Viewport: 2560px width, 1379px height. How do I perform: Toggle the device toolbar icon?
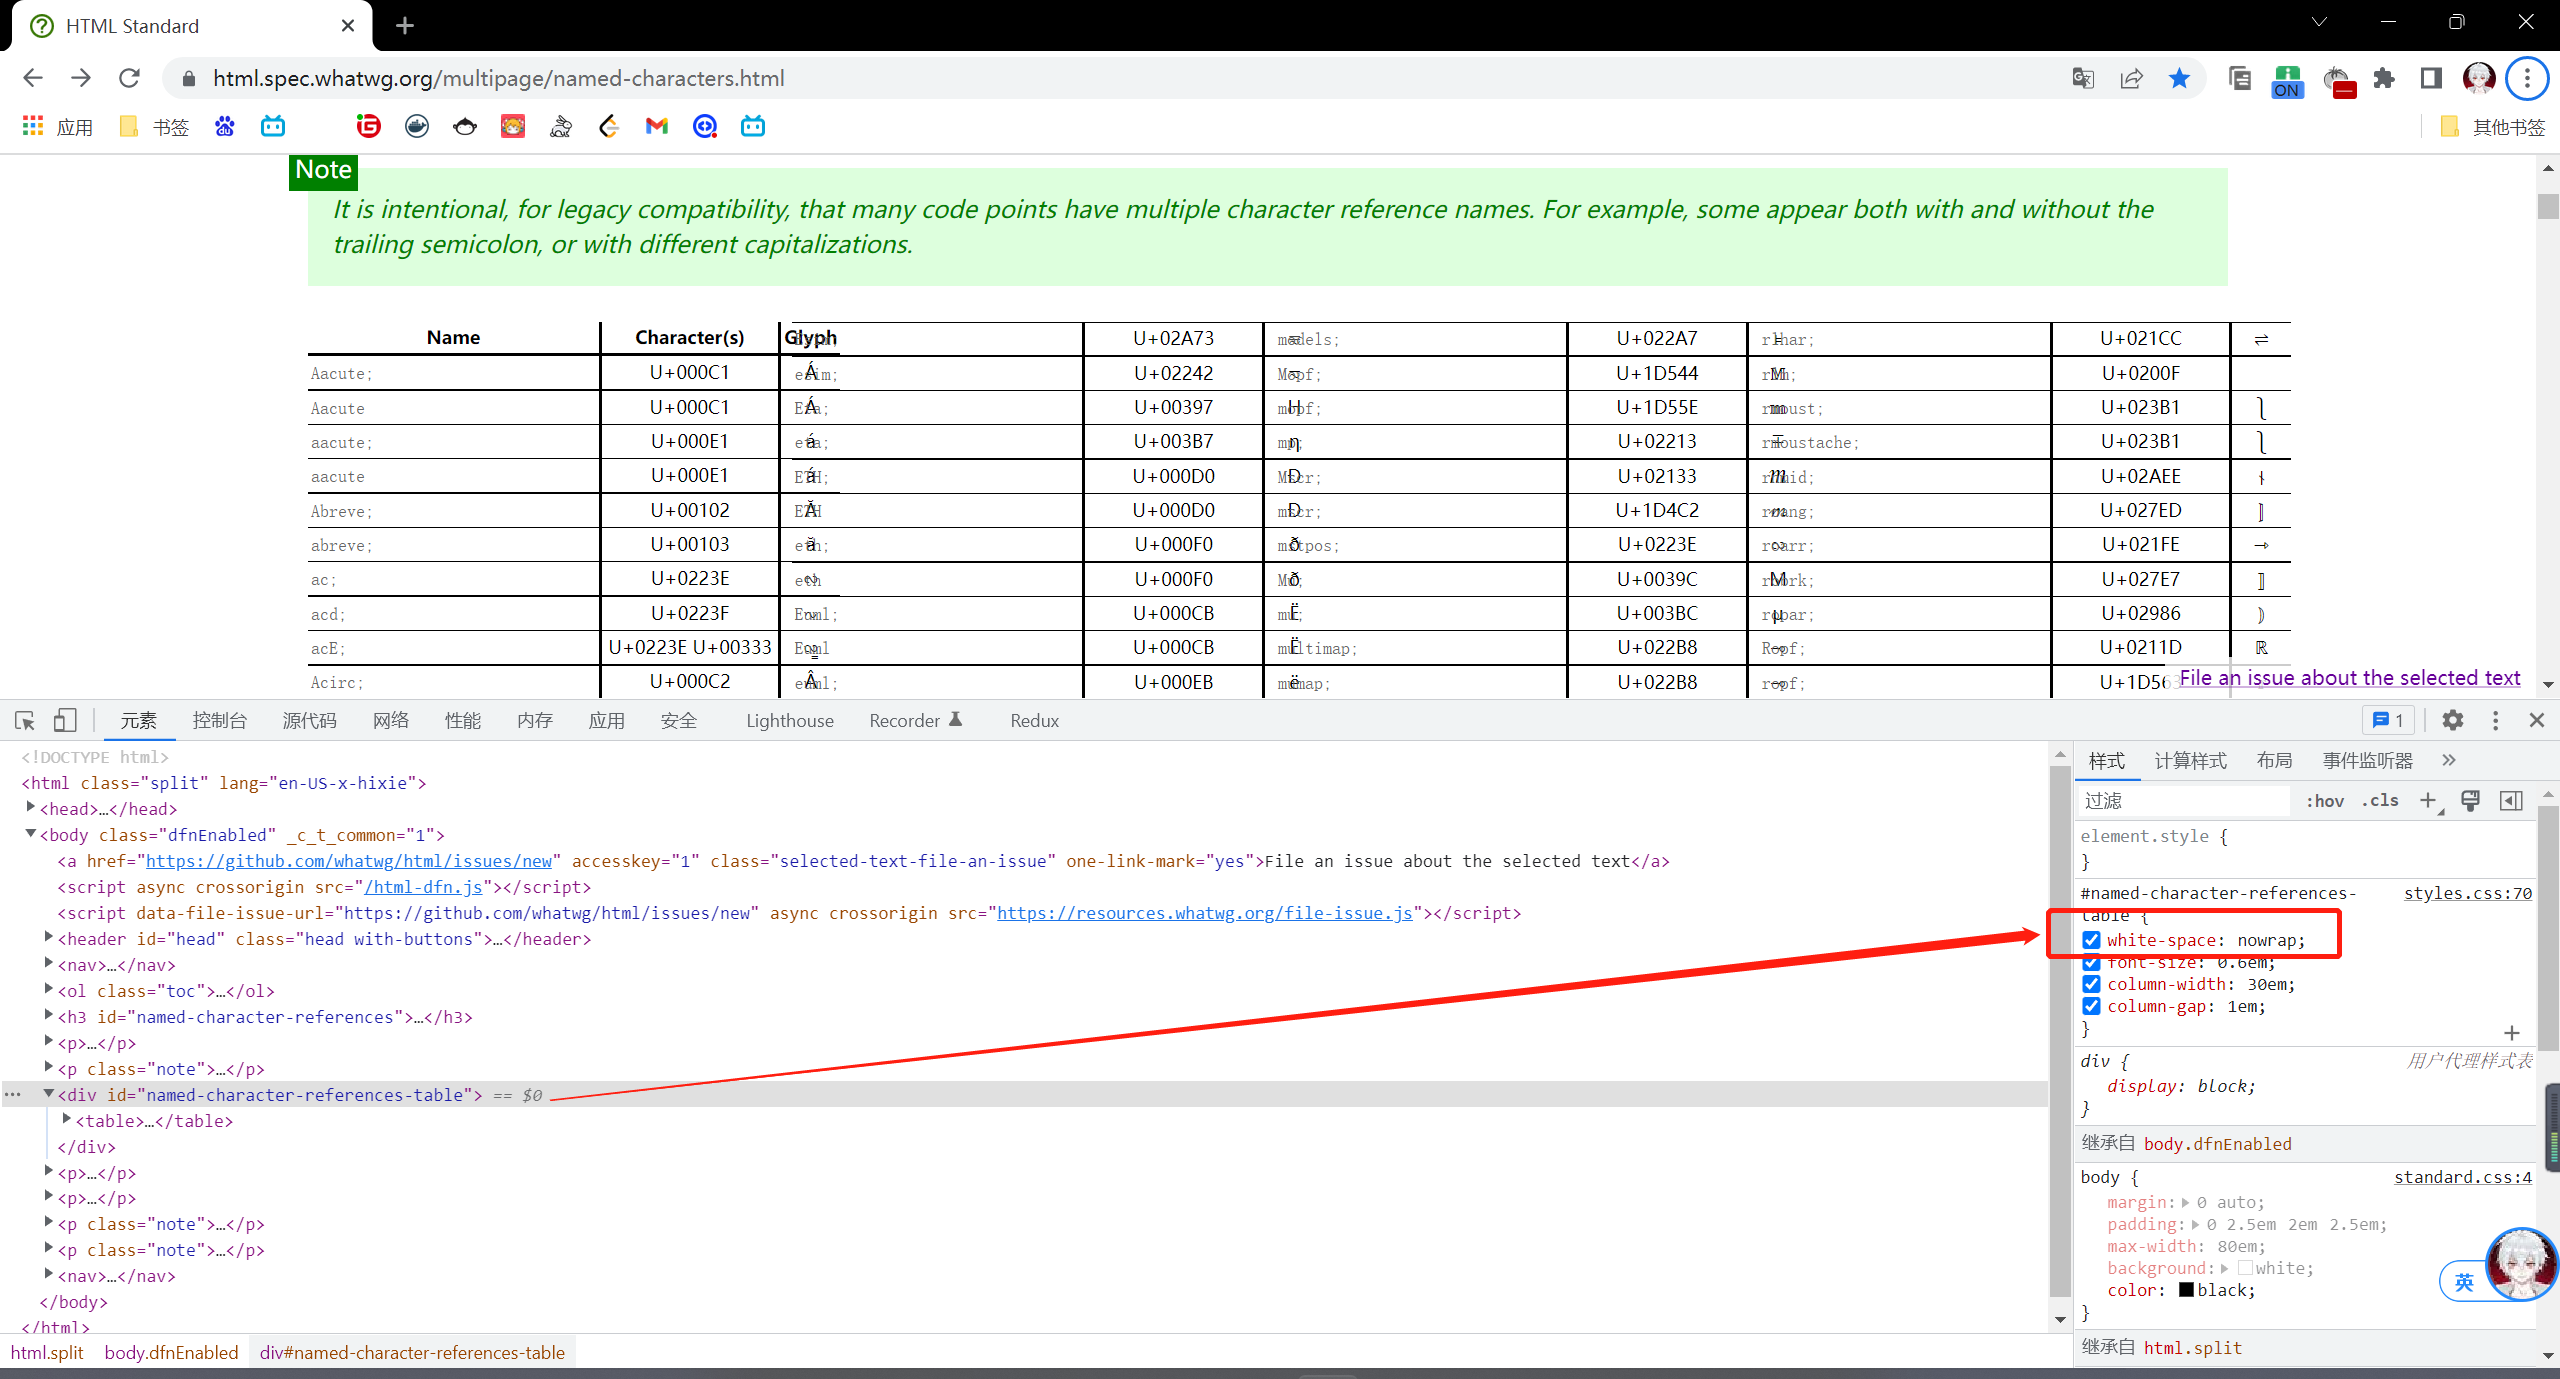65,720
